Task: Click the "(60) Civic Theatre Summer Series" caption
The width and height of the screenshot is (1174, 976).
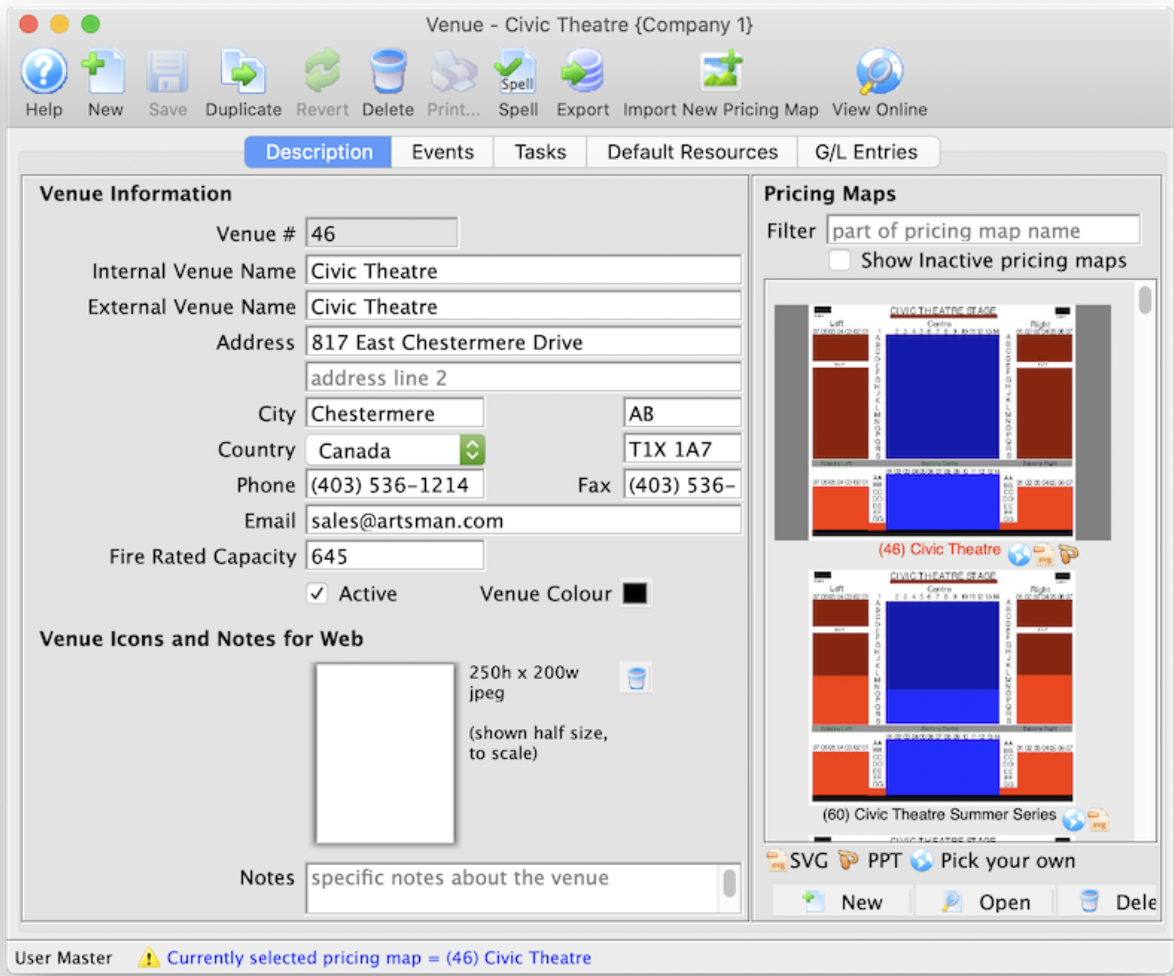Action: pos(939,814)
